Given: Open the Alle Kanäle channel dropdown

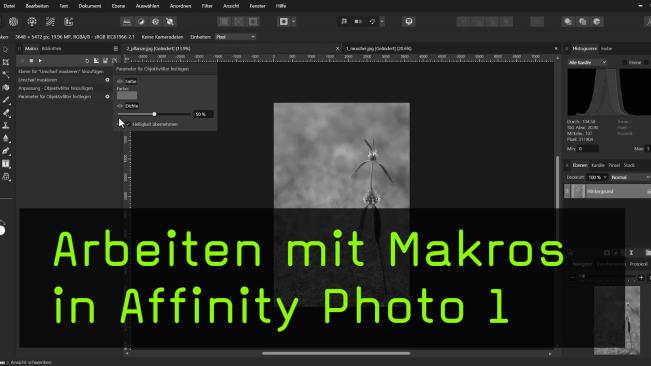Looking at the screenshot, I should tap(587, 62).
